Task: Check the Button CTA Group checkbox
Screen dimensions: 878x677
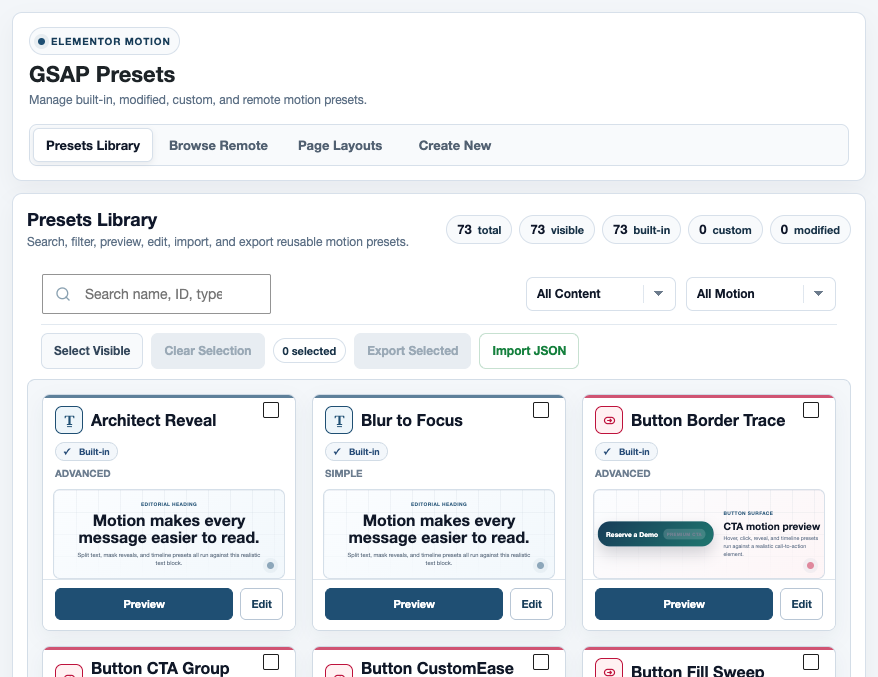Action: [271, 662]
